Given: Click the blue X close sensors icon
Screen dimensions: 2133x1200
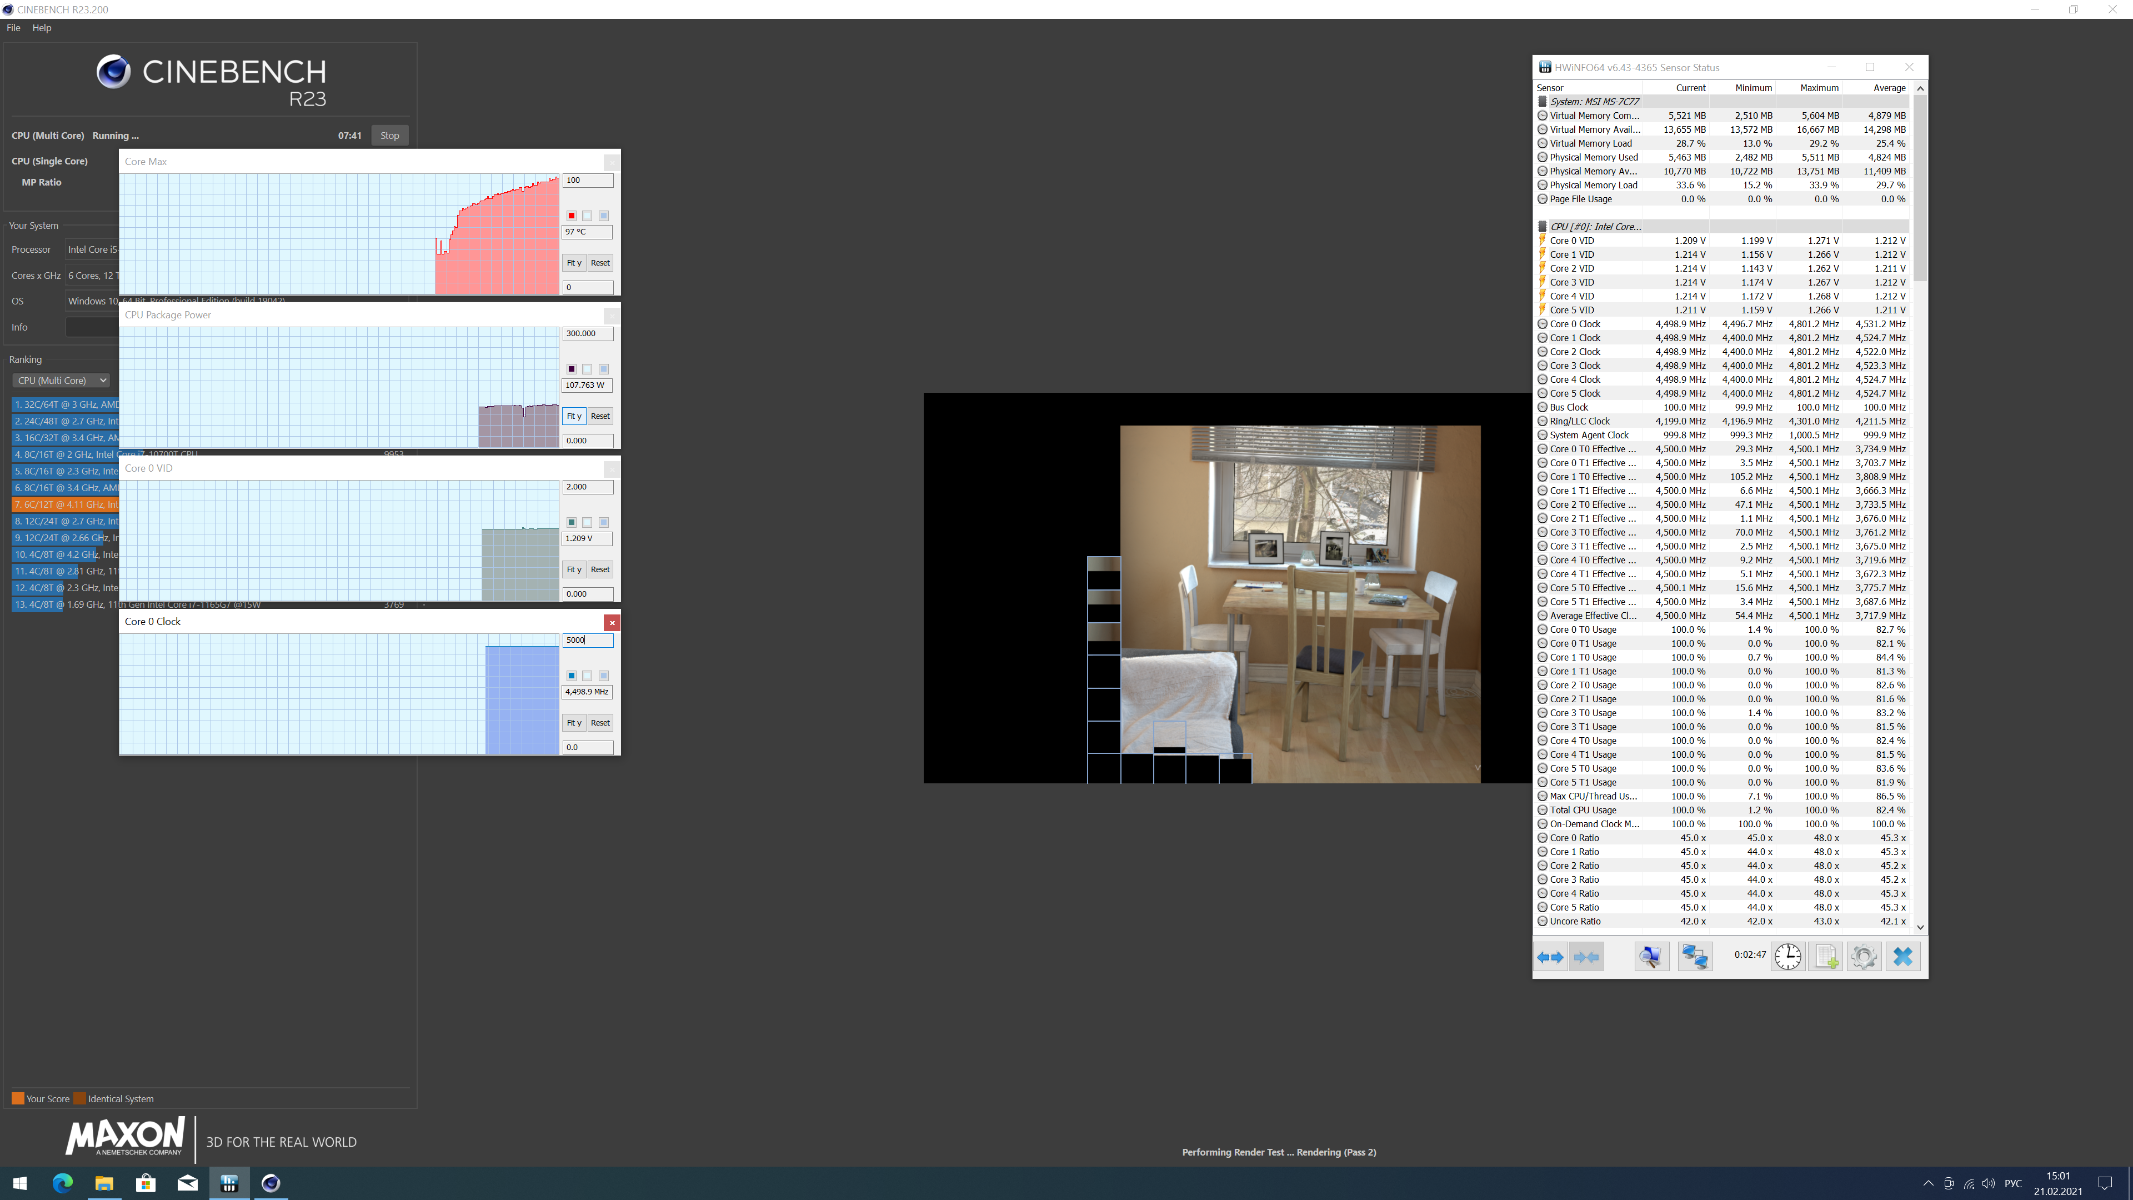Looking at the screenshot, I should tap(1902, 957).
